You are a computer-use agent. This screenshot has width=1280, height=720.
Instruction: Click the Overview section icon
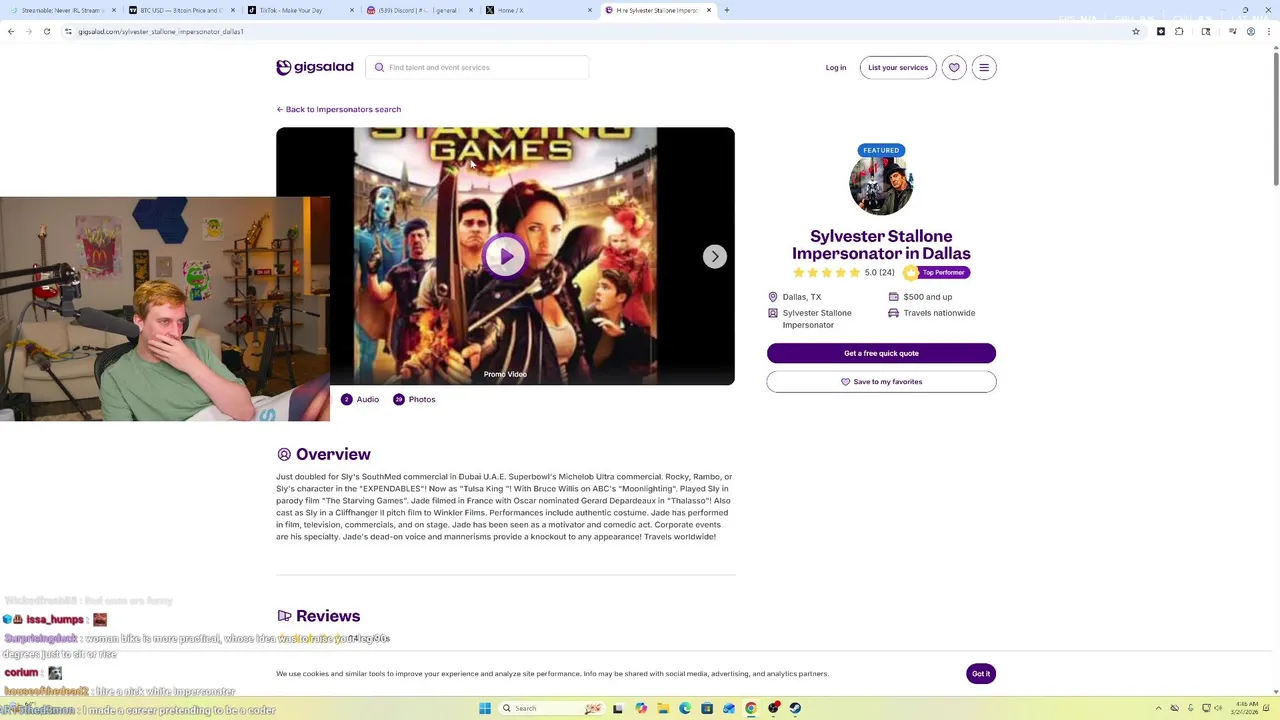284,454
